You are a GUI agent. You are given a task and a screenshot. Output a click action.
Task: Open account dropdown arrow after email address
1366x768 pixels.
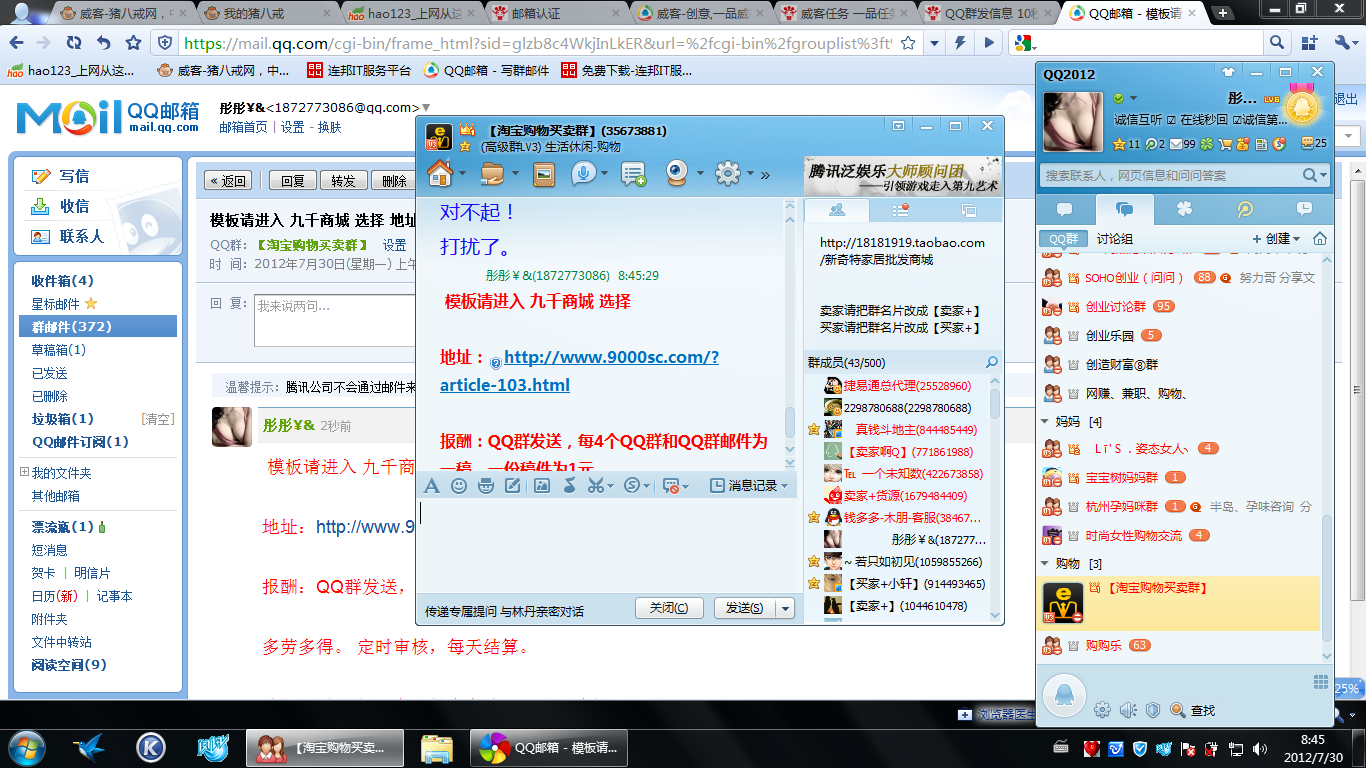pyautogui.click(x=426, y=108)
